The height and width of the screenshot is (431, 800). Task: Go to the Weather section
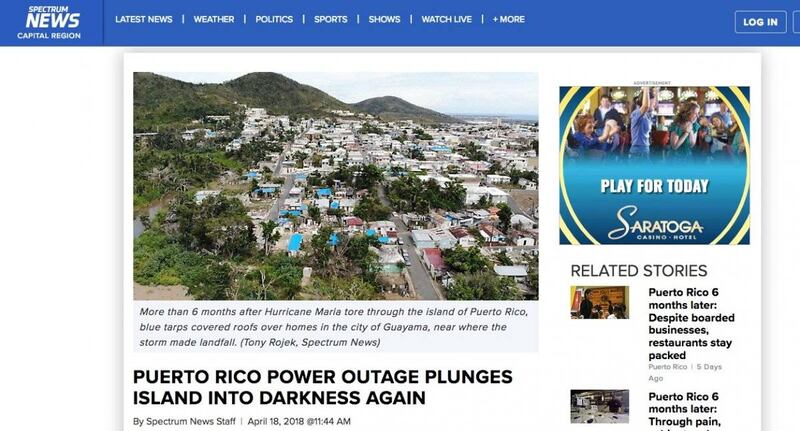214,19
